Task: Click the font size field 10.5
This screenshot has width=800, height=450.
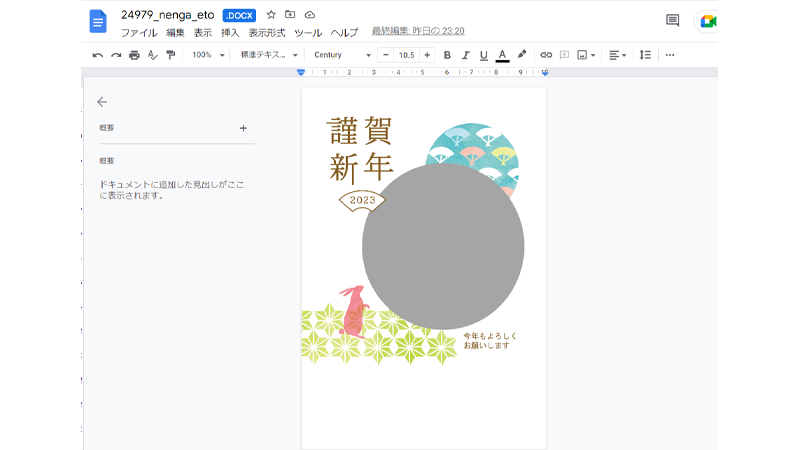Action: pyautogui.click(x=406, y=55)
